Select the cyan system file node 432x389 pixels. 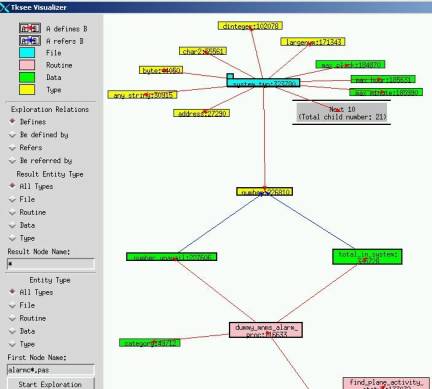pos(263,83)
